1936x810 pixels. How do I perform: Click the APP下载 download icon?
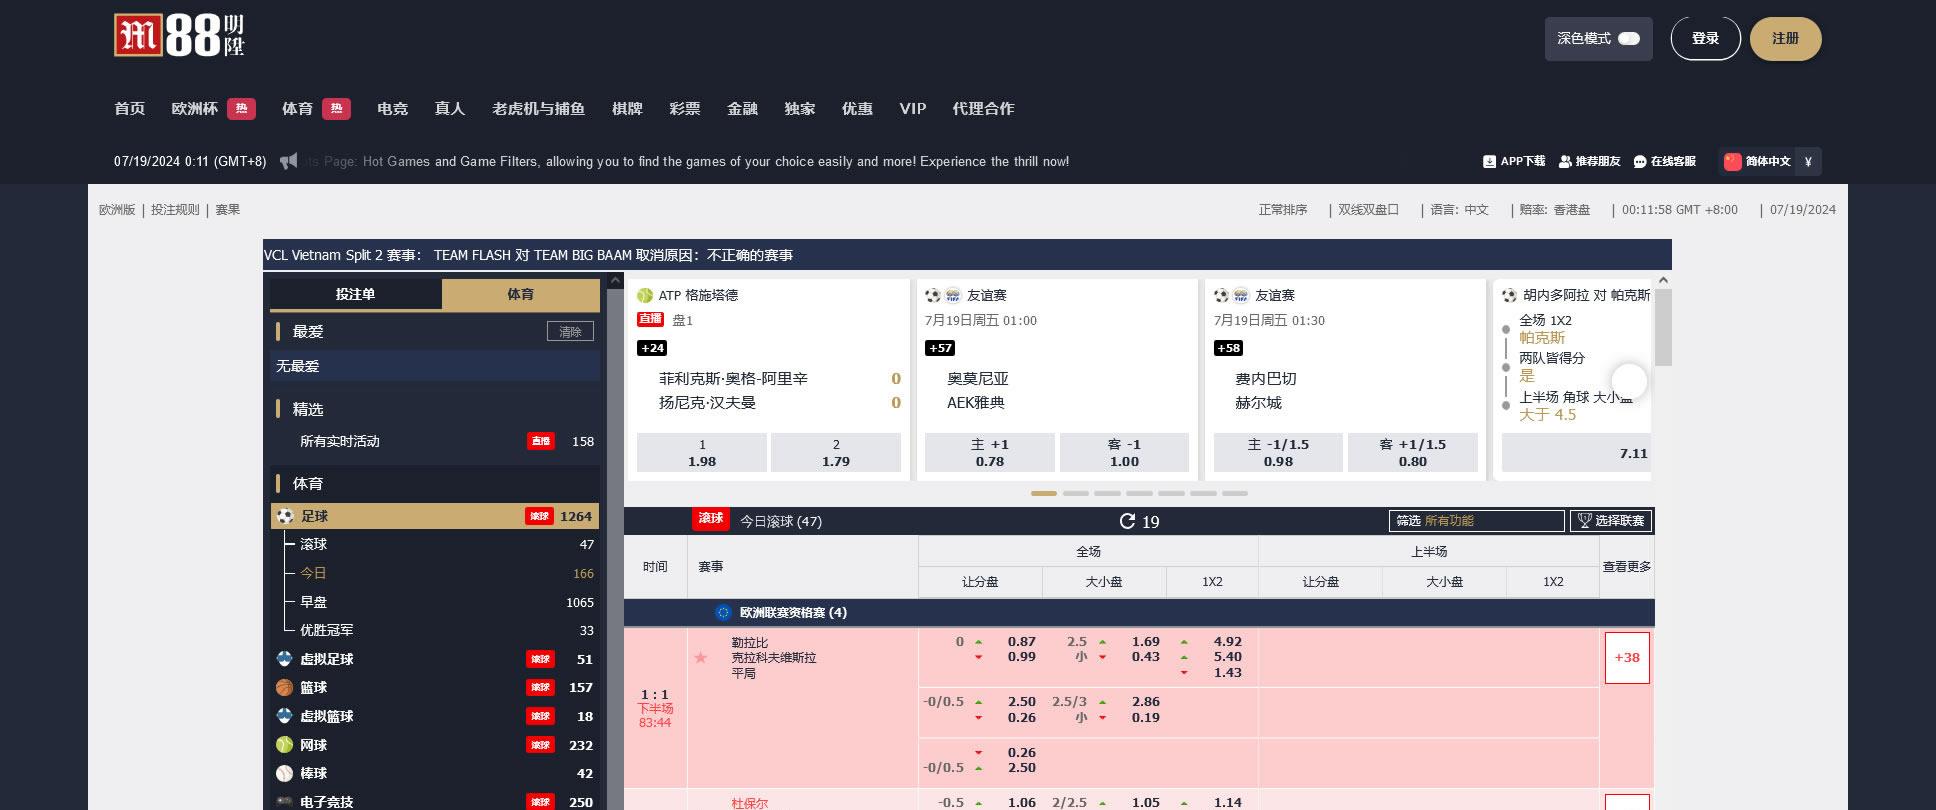(1489, 161)
